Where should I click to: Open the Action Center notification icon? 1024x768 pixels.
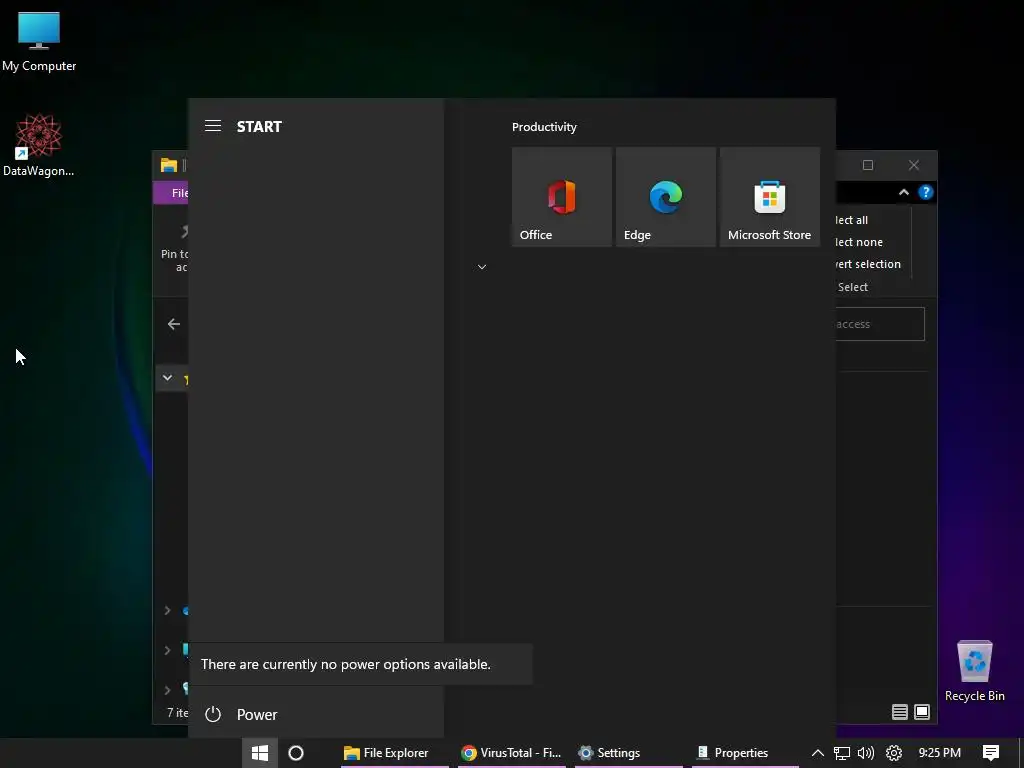[991, 753]
